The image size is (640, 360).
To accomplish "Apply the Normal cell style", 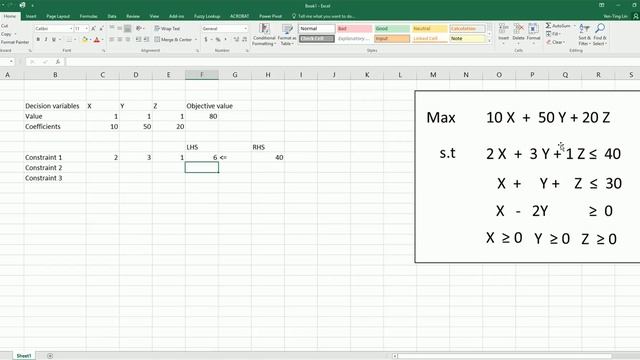I will [317, 29].
